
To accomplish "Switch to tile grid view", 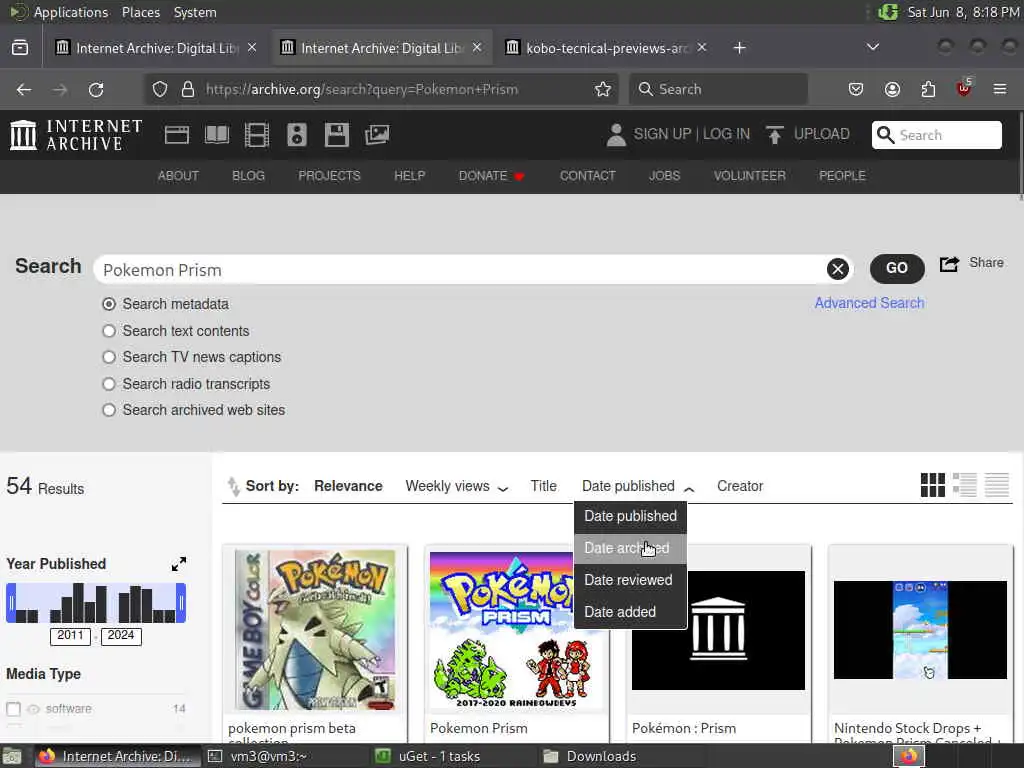I will 933,485.
